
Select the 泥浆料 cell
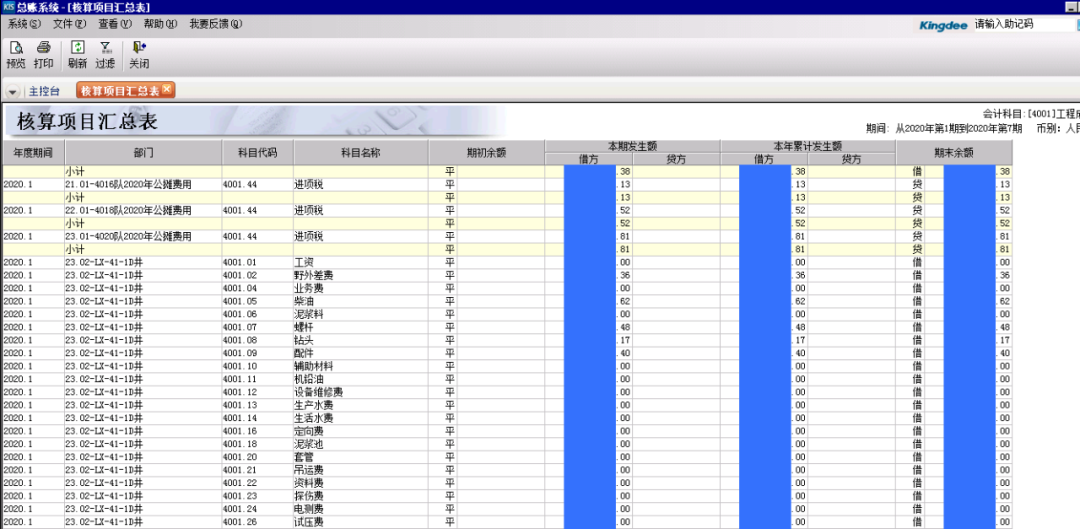(x=361, y=314)
